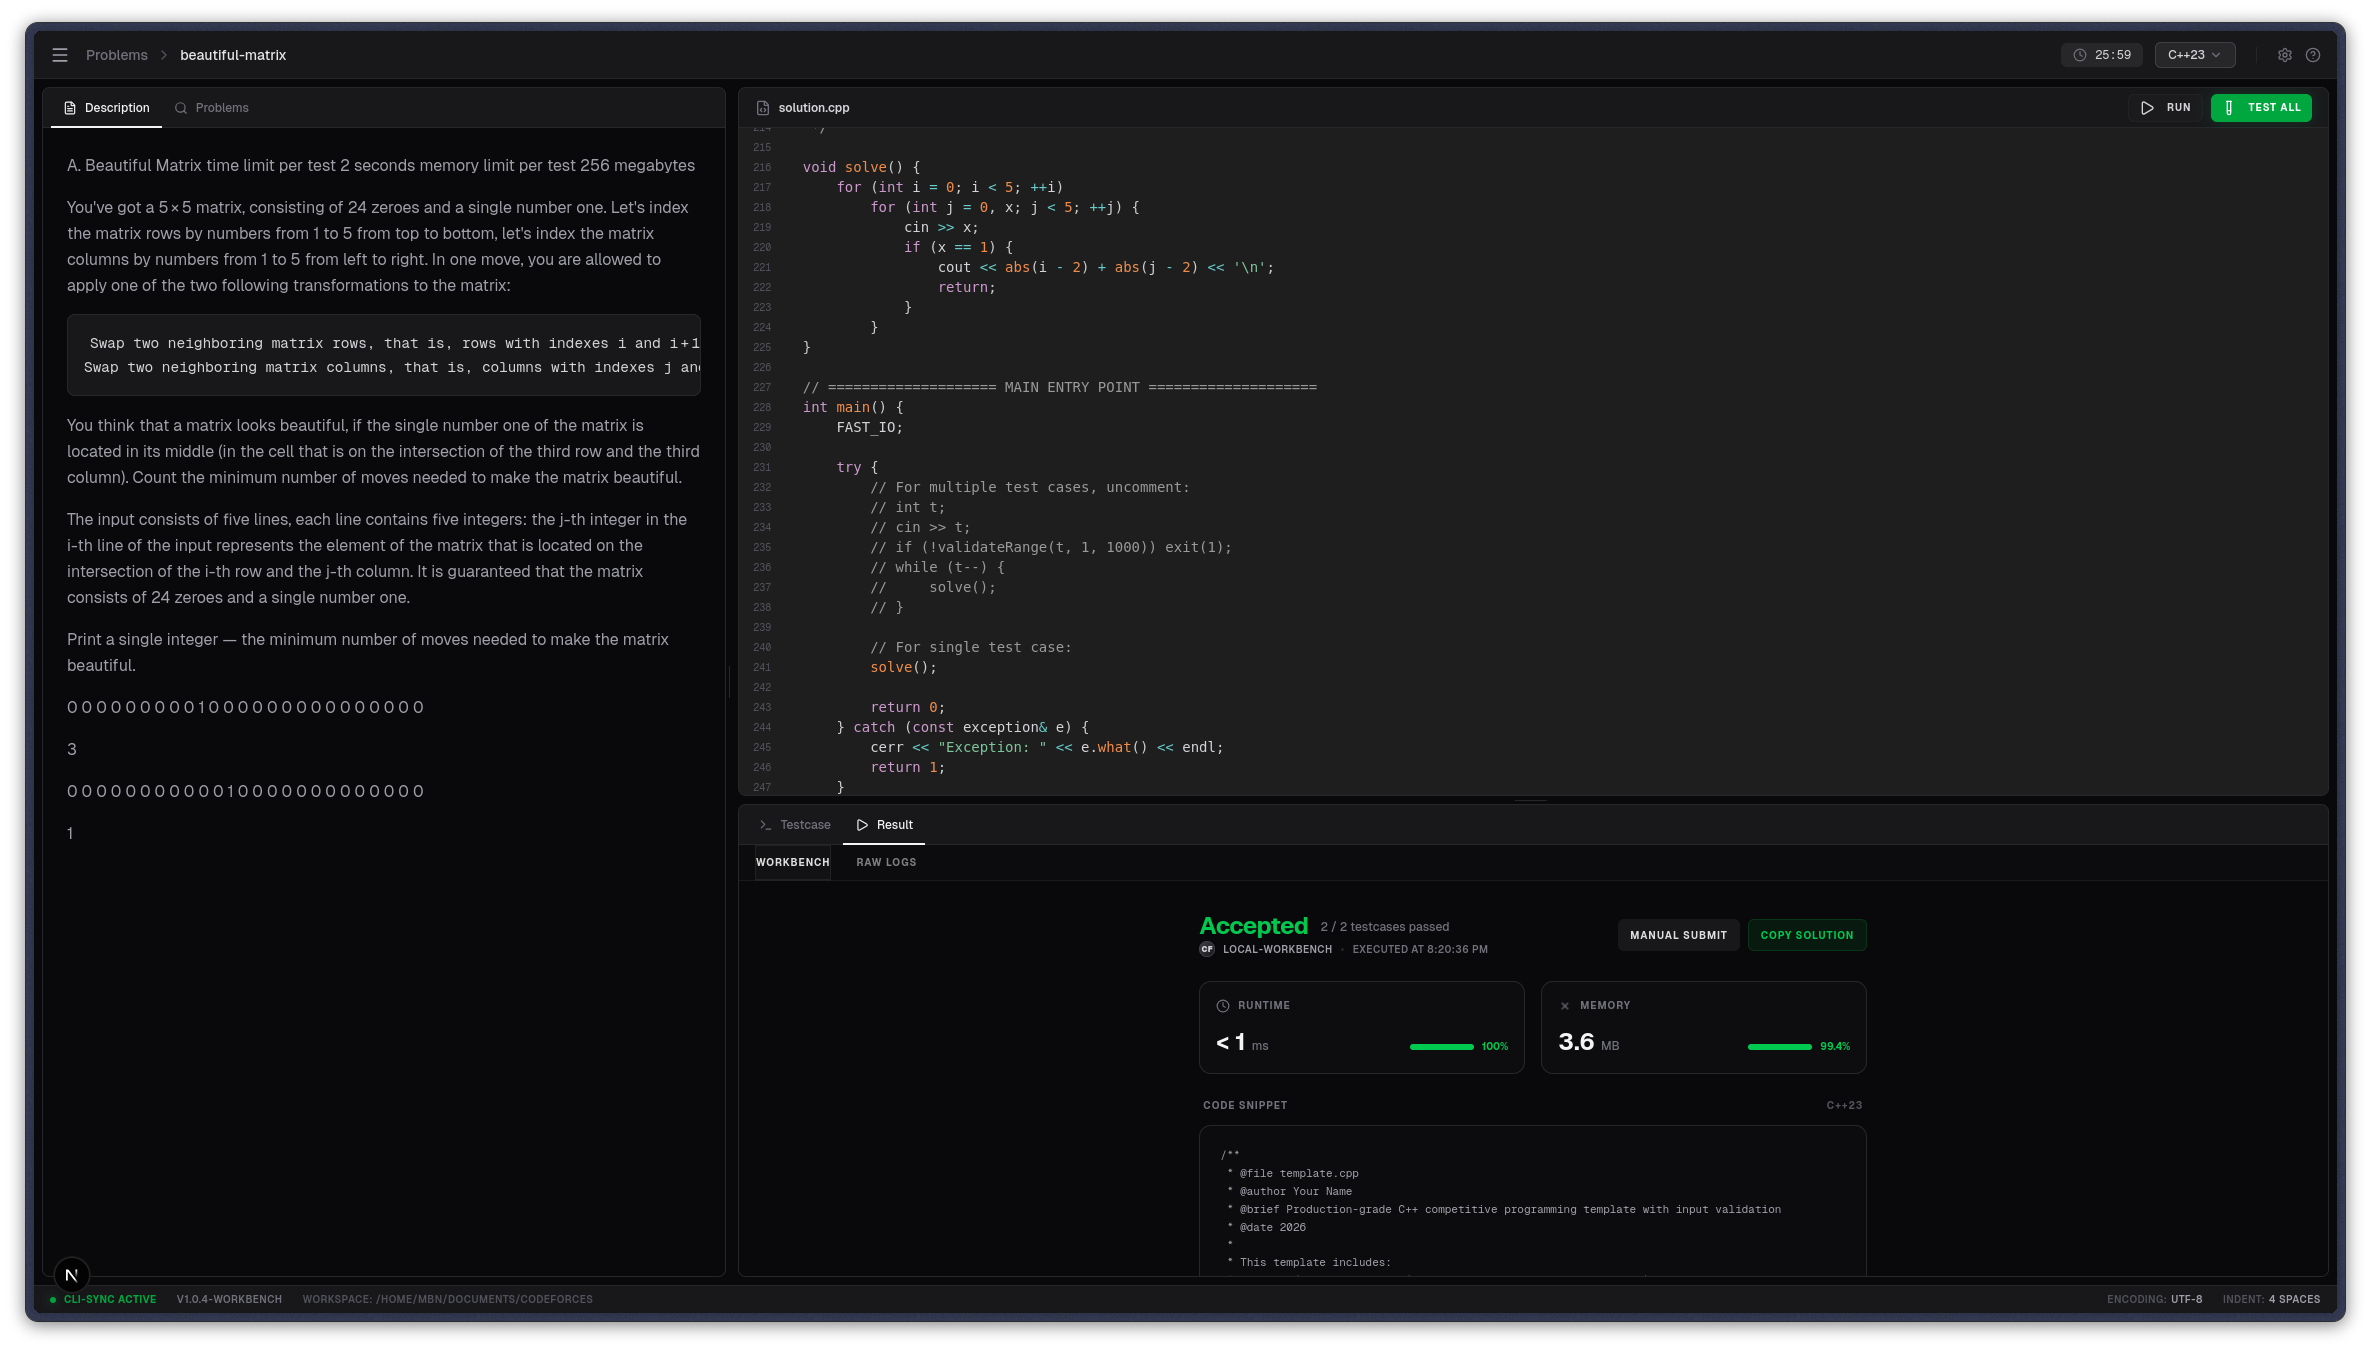Click the green Accepted status heading
The height and width of the screenshot is (1350, 2371).
pos(1253,926)
